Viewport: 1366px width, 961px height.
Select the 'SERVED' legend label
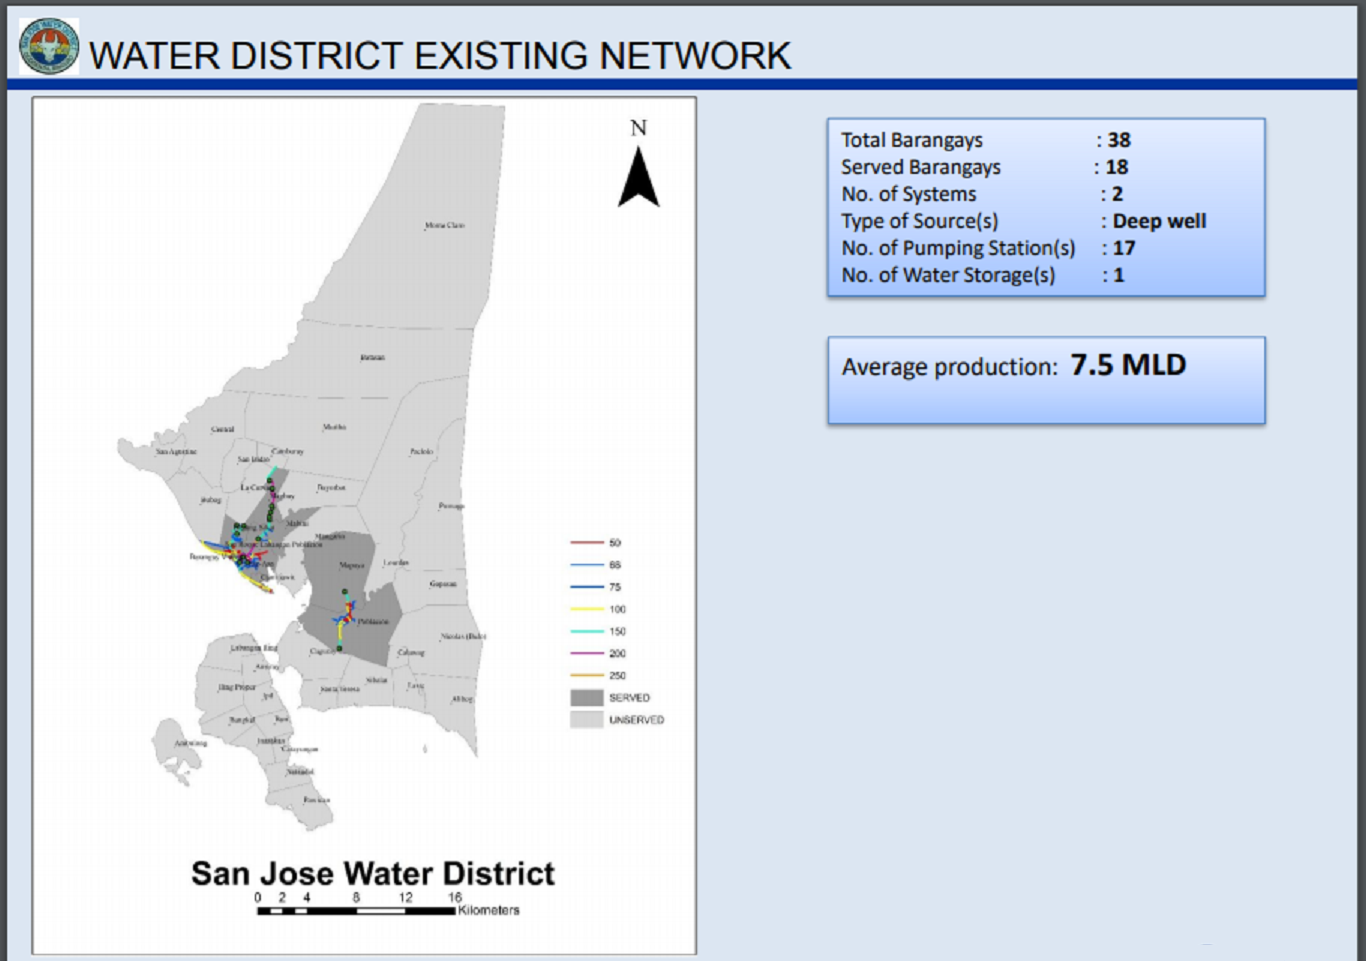coord(629,698)
